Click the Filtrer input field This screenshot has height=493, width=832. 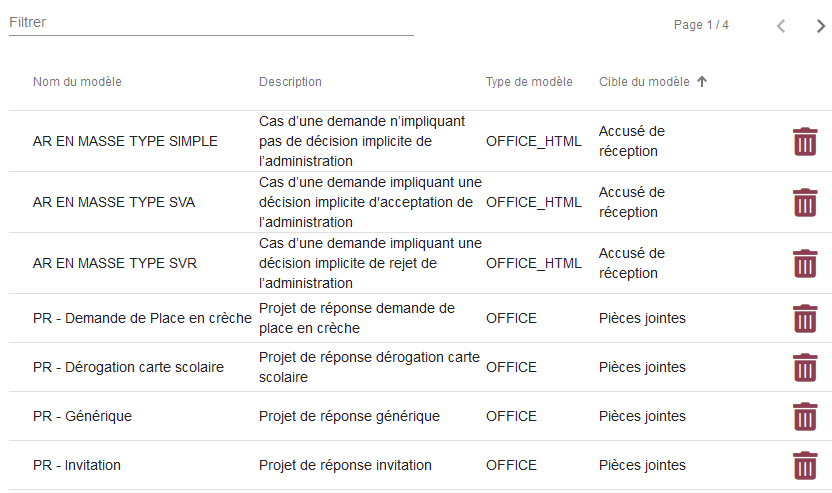point(211,22)
